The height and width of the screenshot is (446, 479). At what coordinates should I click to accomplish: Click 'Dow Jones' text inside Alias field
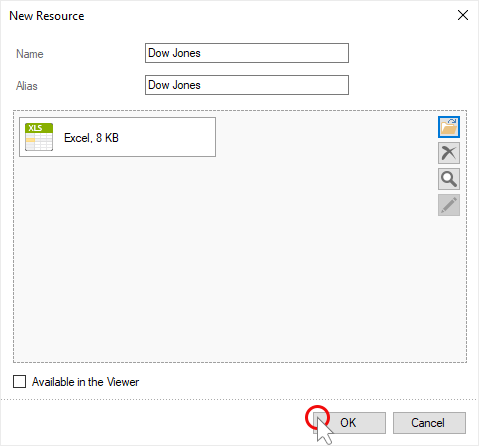click(174, 85)
